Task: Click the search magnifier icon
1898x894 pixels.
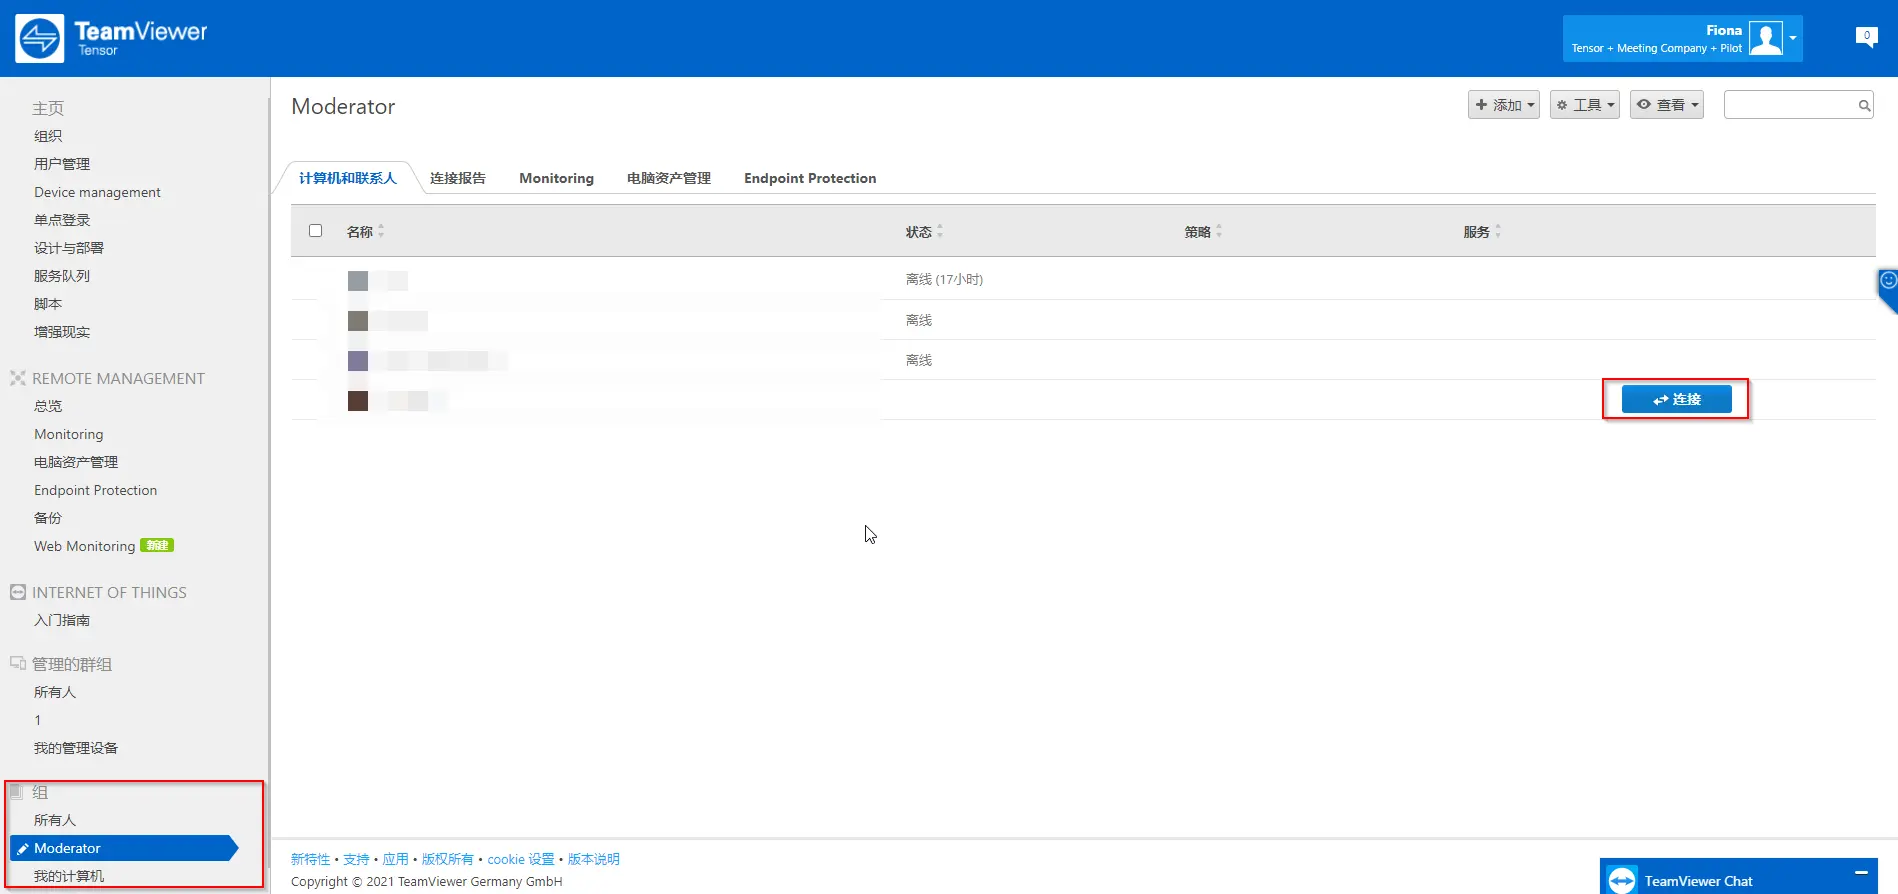Action: click(1864, 105)
